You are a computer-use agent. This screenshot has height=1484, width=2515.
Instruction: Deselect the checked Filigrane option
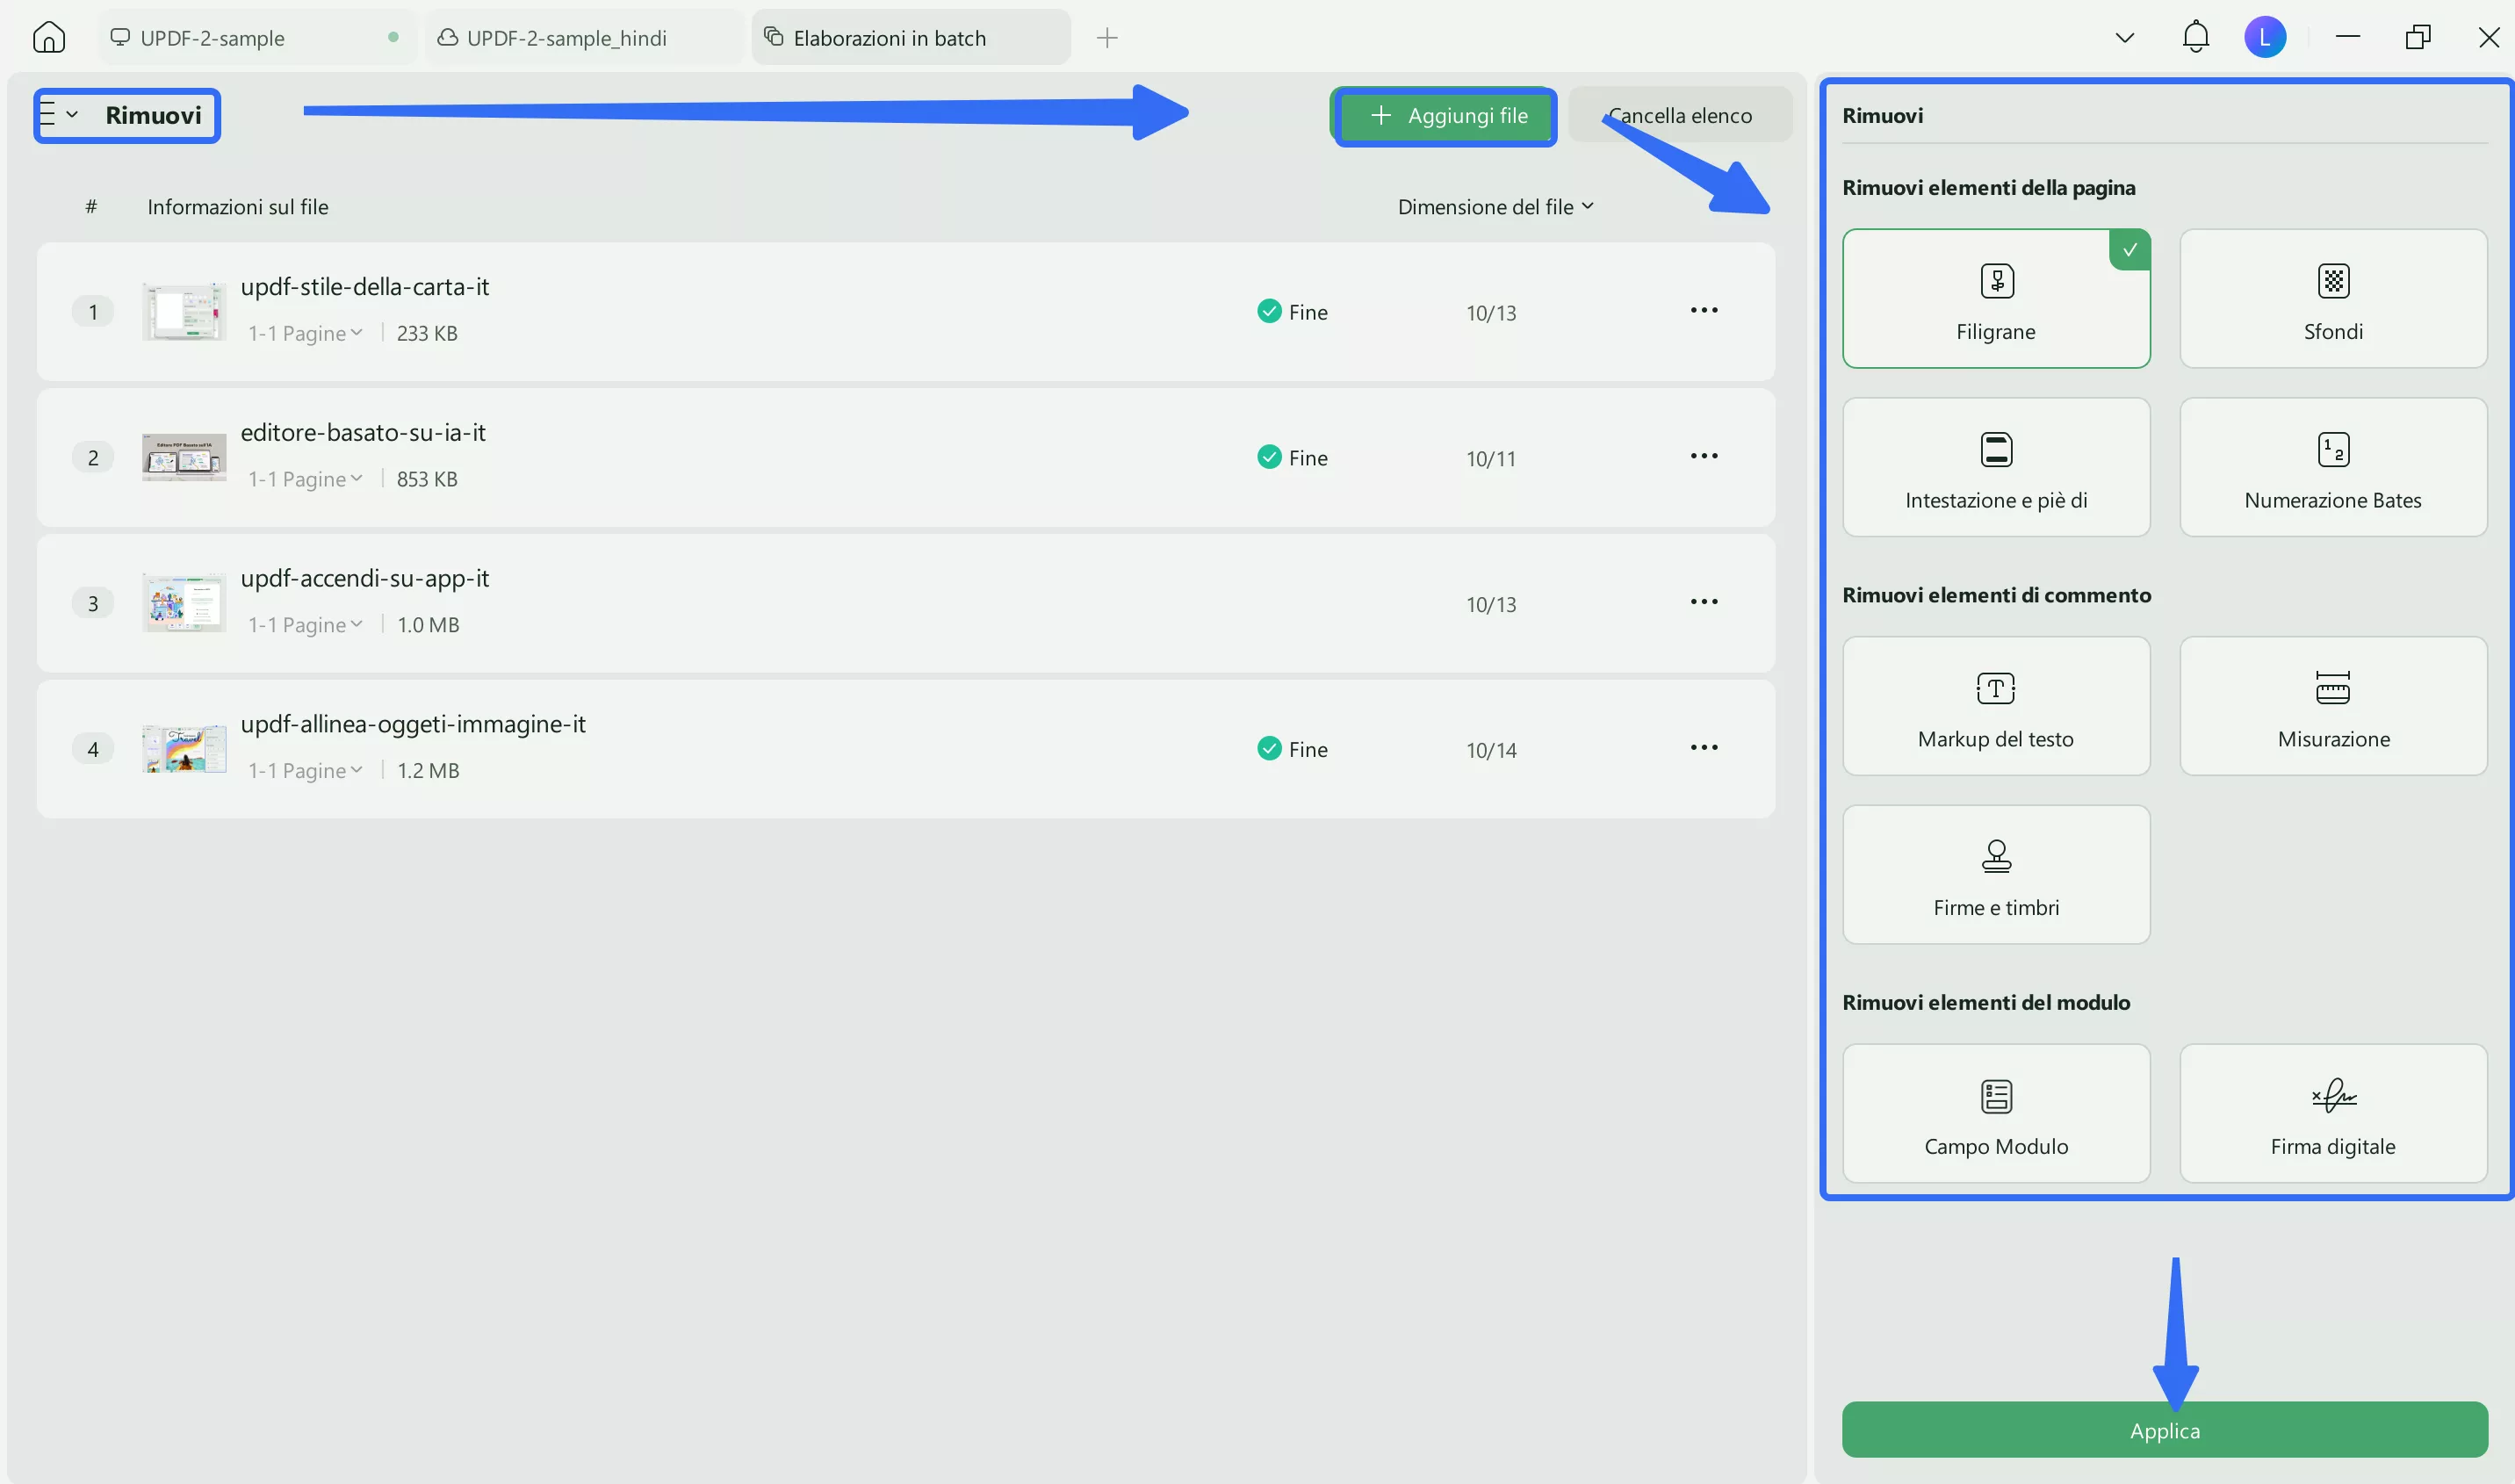point(1995,298)
